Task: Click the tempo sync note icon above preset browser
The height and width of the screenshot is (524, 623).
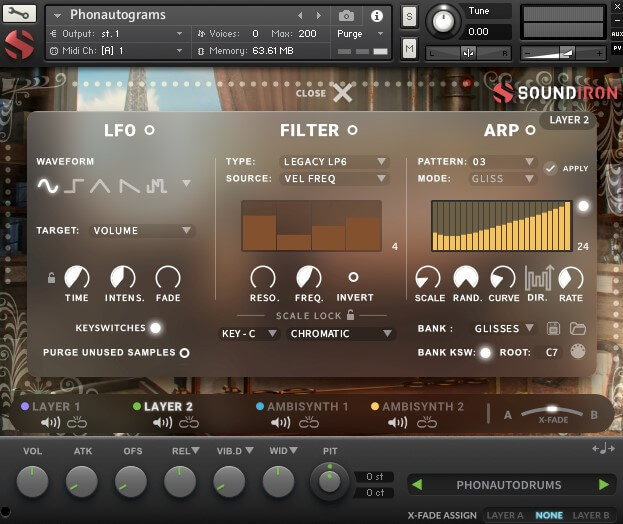Action: 603,449
